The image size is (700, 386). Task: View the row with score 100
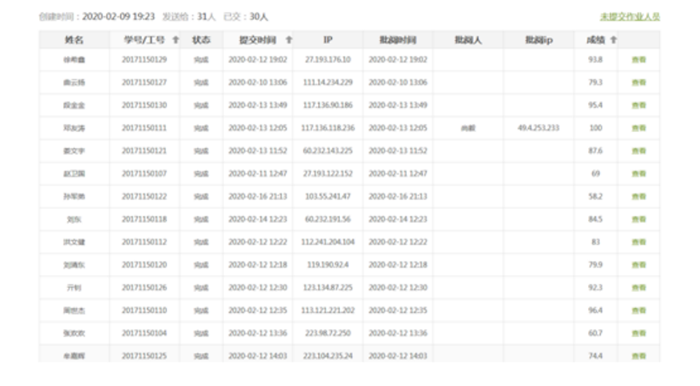pyautogui.click(x=639, y=128)
